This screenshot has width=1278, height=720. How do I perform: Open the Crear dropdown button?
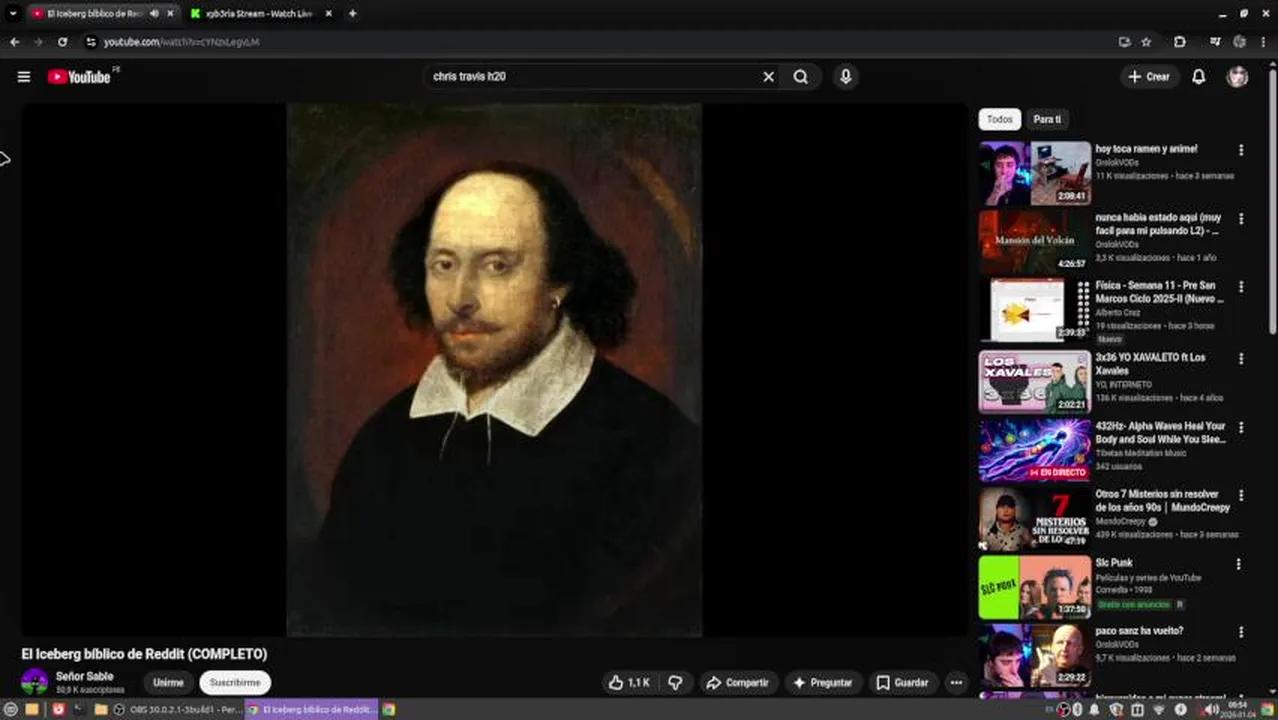pos(1149,77)
